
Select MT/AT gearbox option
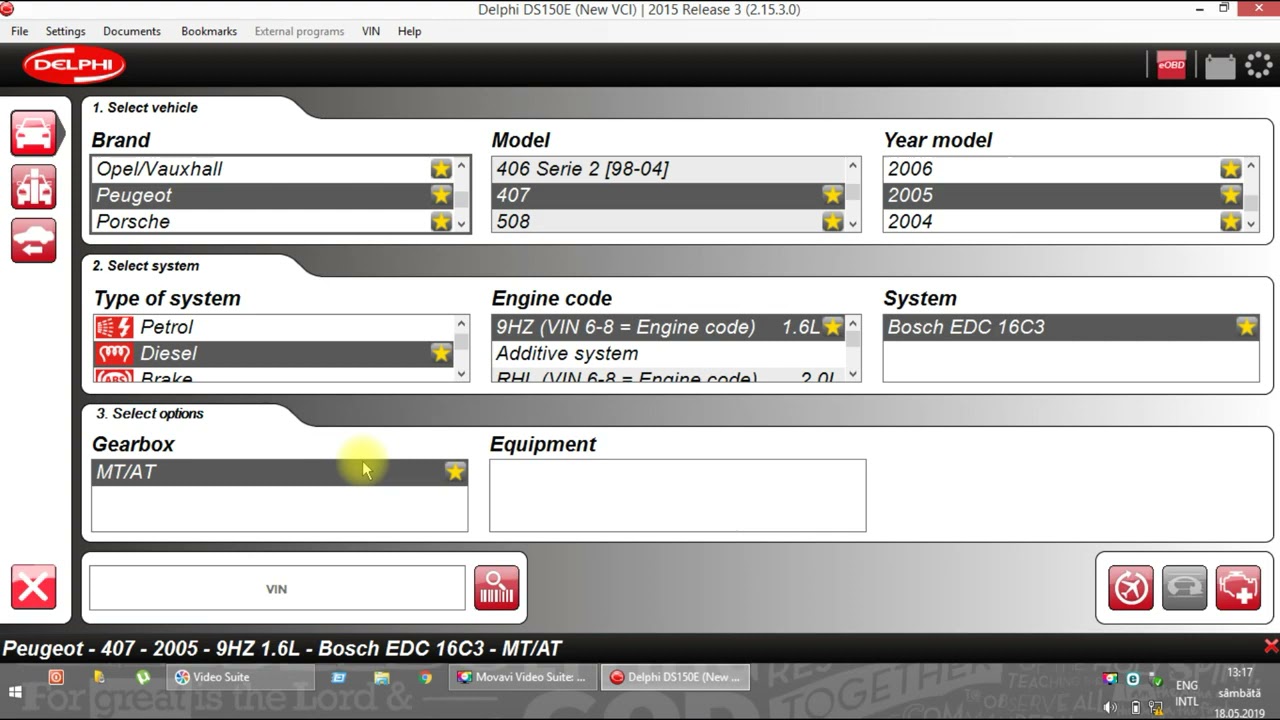279,472
